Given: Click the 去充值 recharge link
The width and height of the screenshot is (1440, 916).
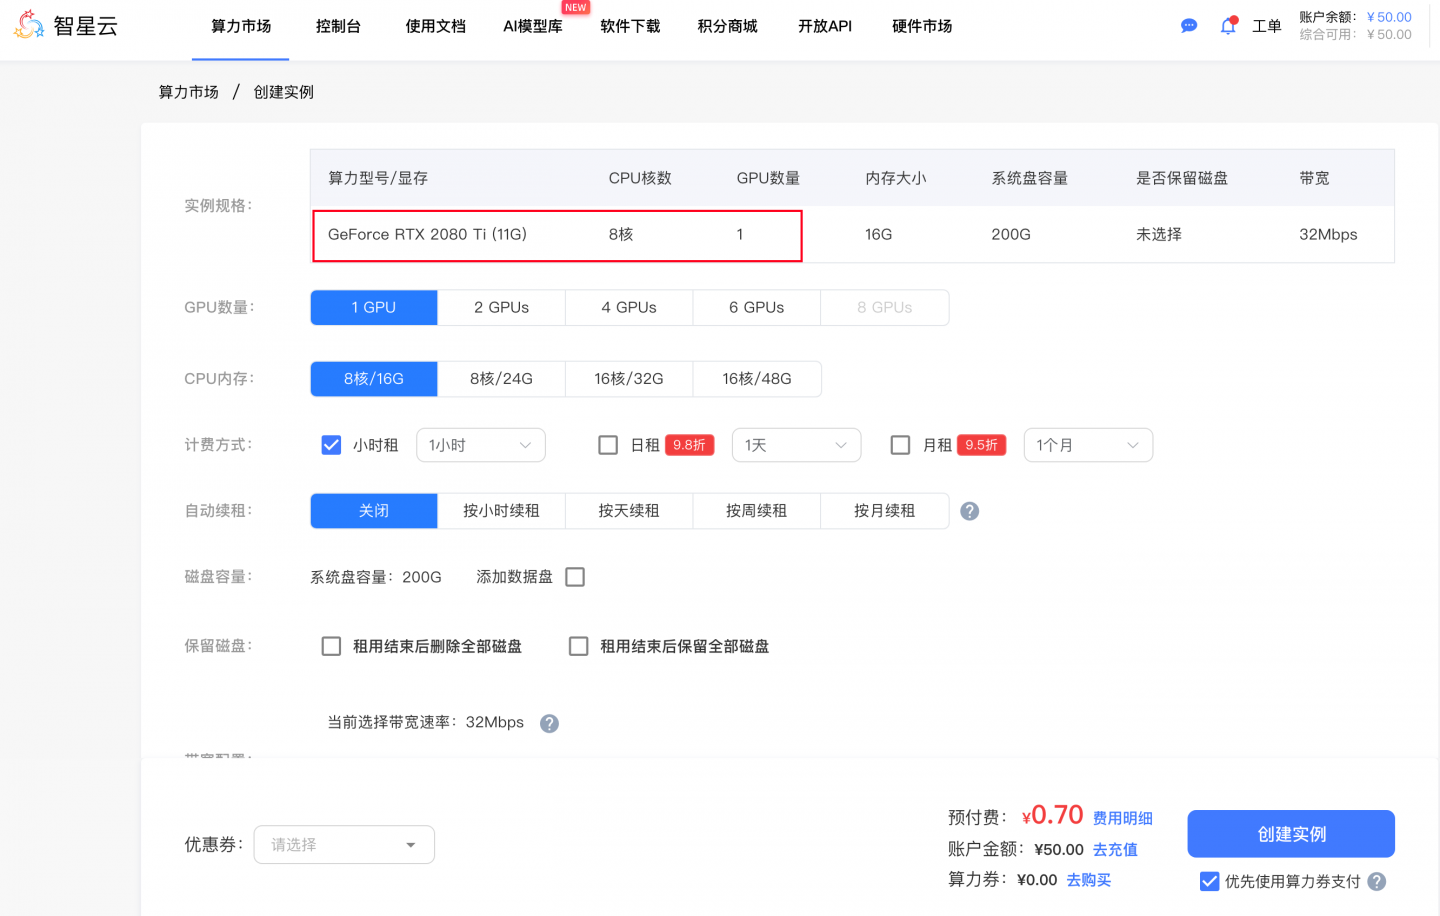Looking at the screenshot, I should tap(1115, 849).
